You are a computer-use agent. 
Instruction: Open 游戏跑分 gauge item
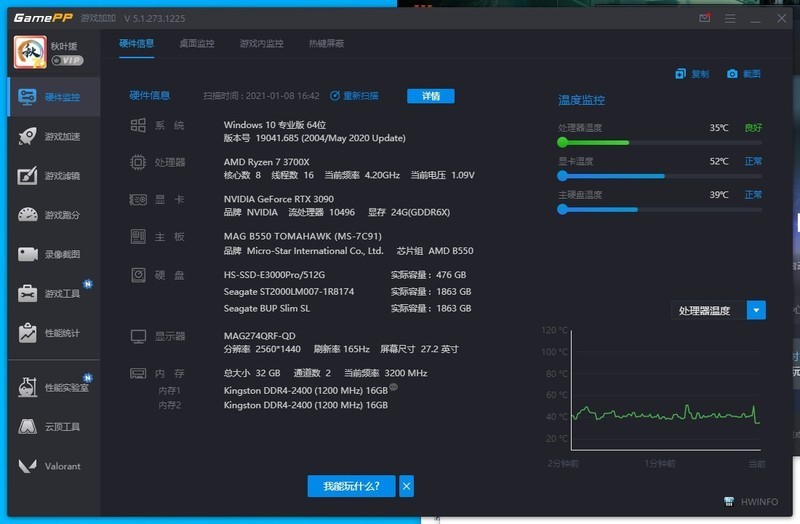tap(54, 215)
